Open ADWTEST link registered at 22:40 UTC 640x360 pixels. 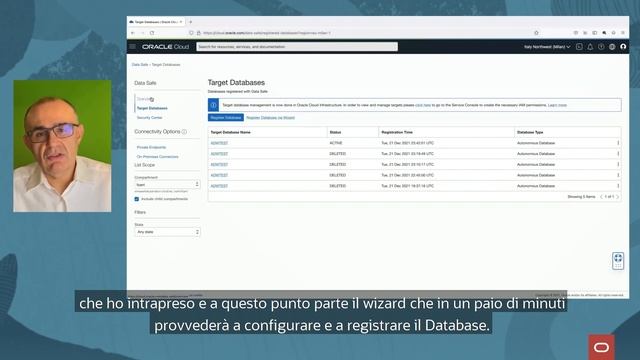pyautogui.click(x=219, y=175)
